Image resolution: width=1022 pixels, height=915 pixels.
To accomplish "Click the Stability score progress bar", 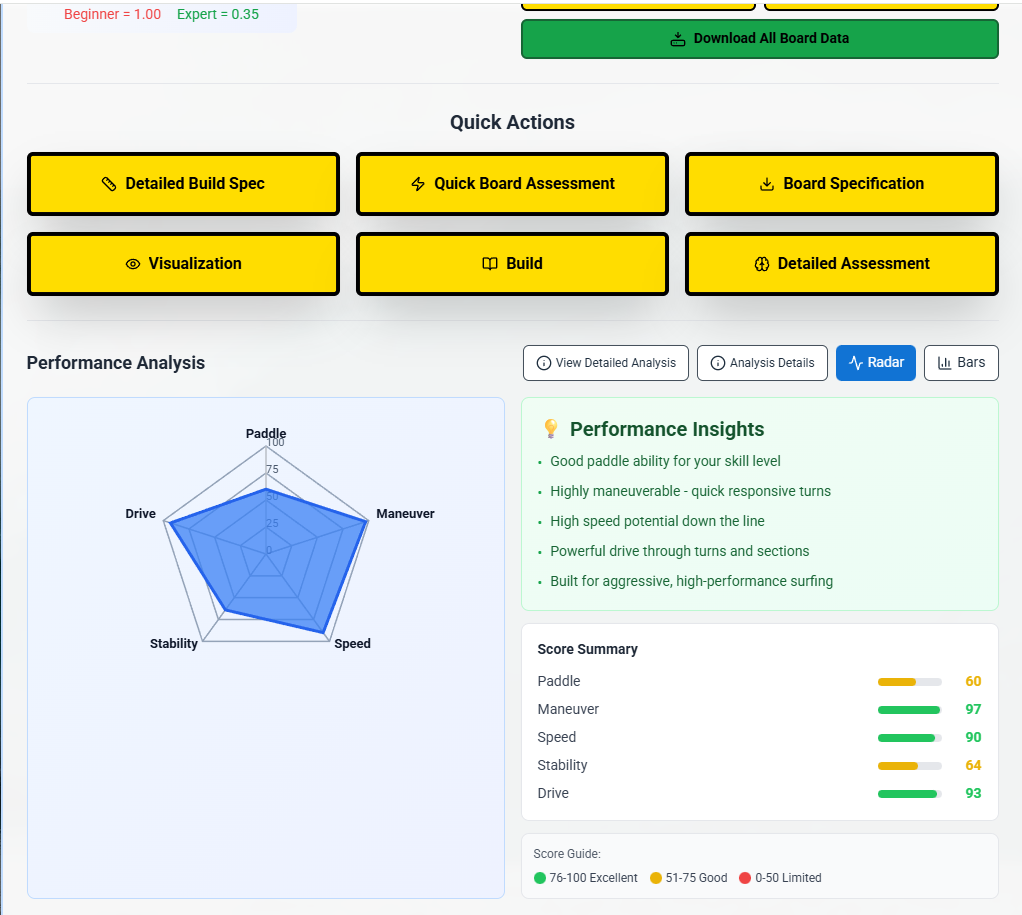I will click(909, 766).
